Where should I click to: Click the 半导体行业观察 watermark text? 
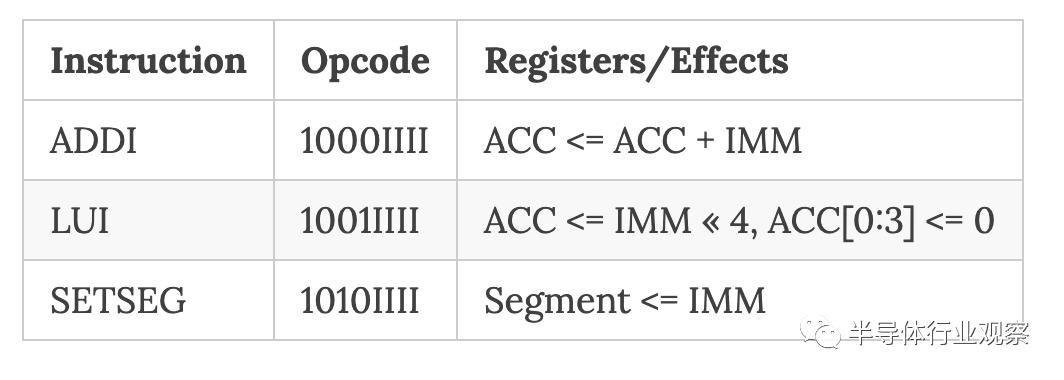(x=939, y=333)
